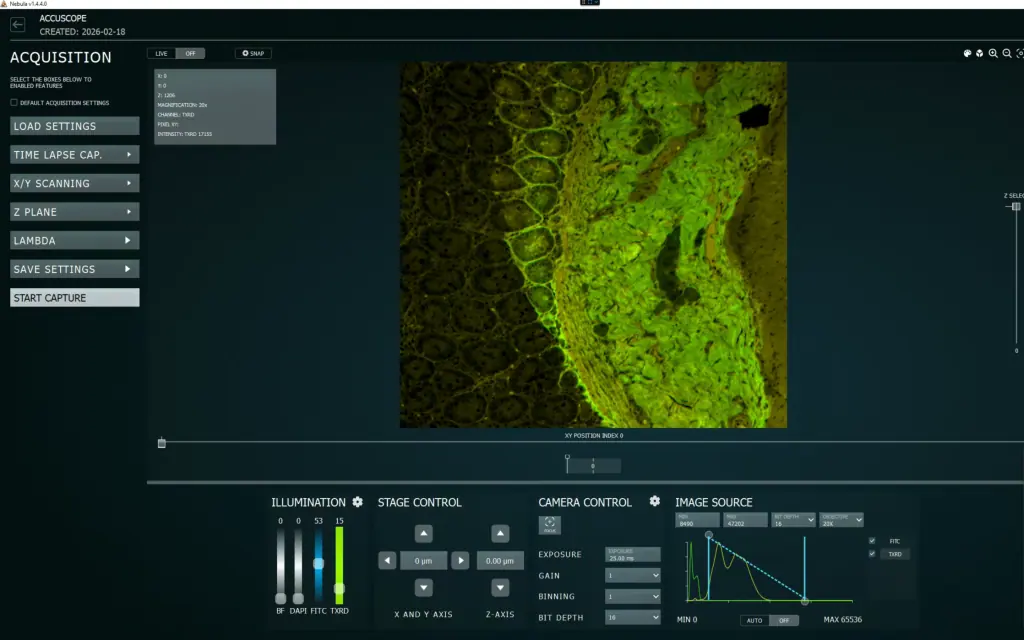Click the Start Capture button
The image size is (1024, 640).
[x=74, y=298]
